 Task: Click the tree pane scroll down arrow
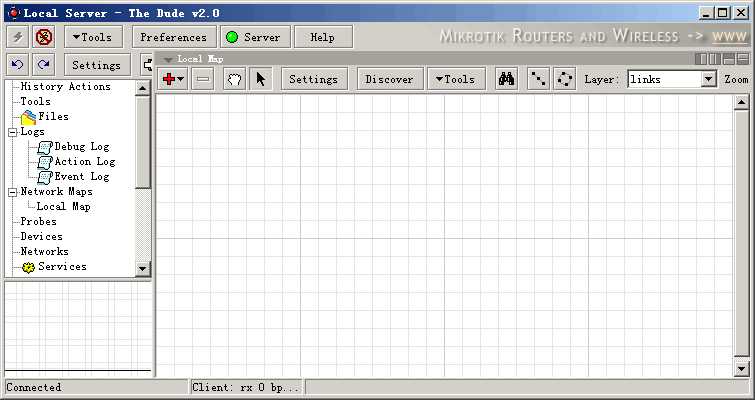tap(143, 269)
